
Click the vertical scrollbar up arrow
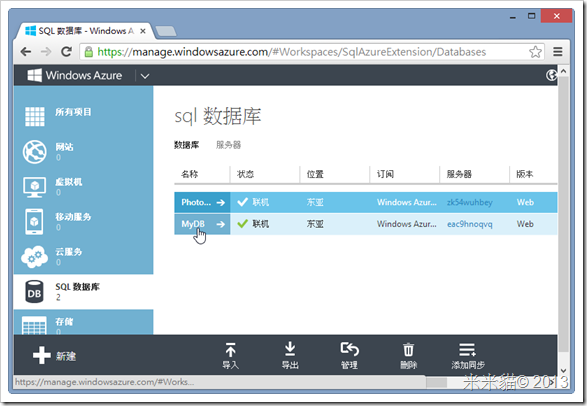tap(563, 71)
